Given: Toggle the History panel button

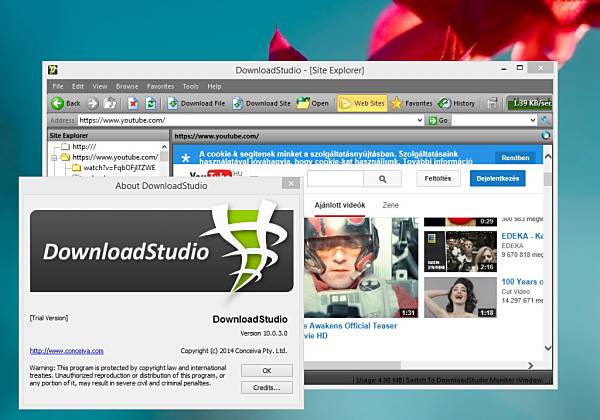Looking at the screenshot, I should pos(457,103).
